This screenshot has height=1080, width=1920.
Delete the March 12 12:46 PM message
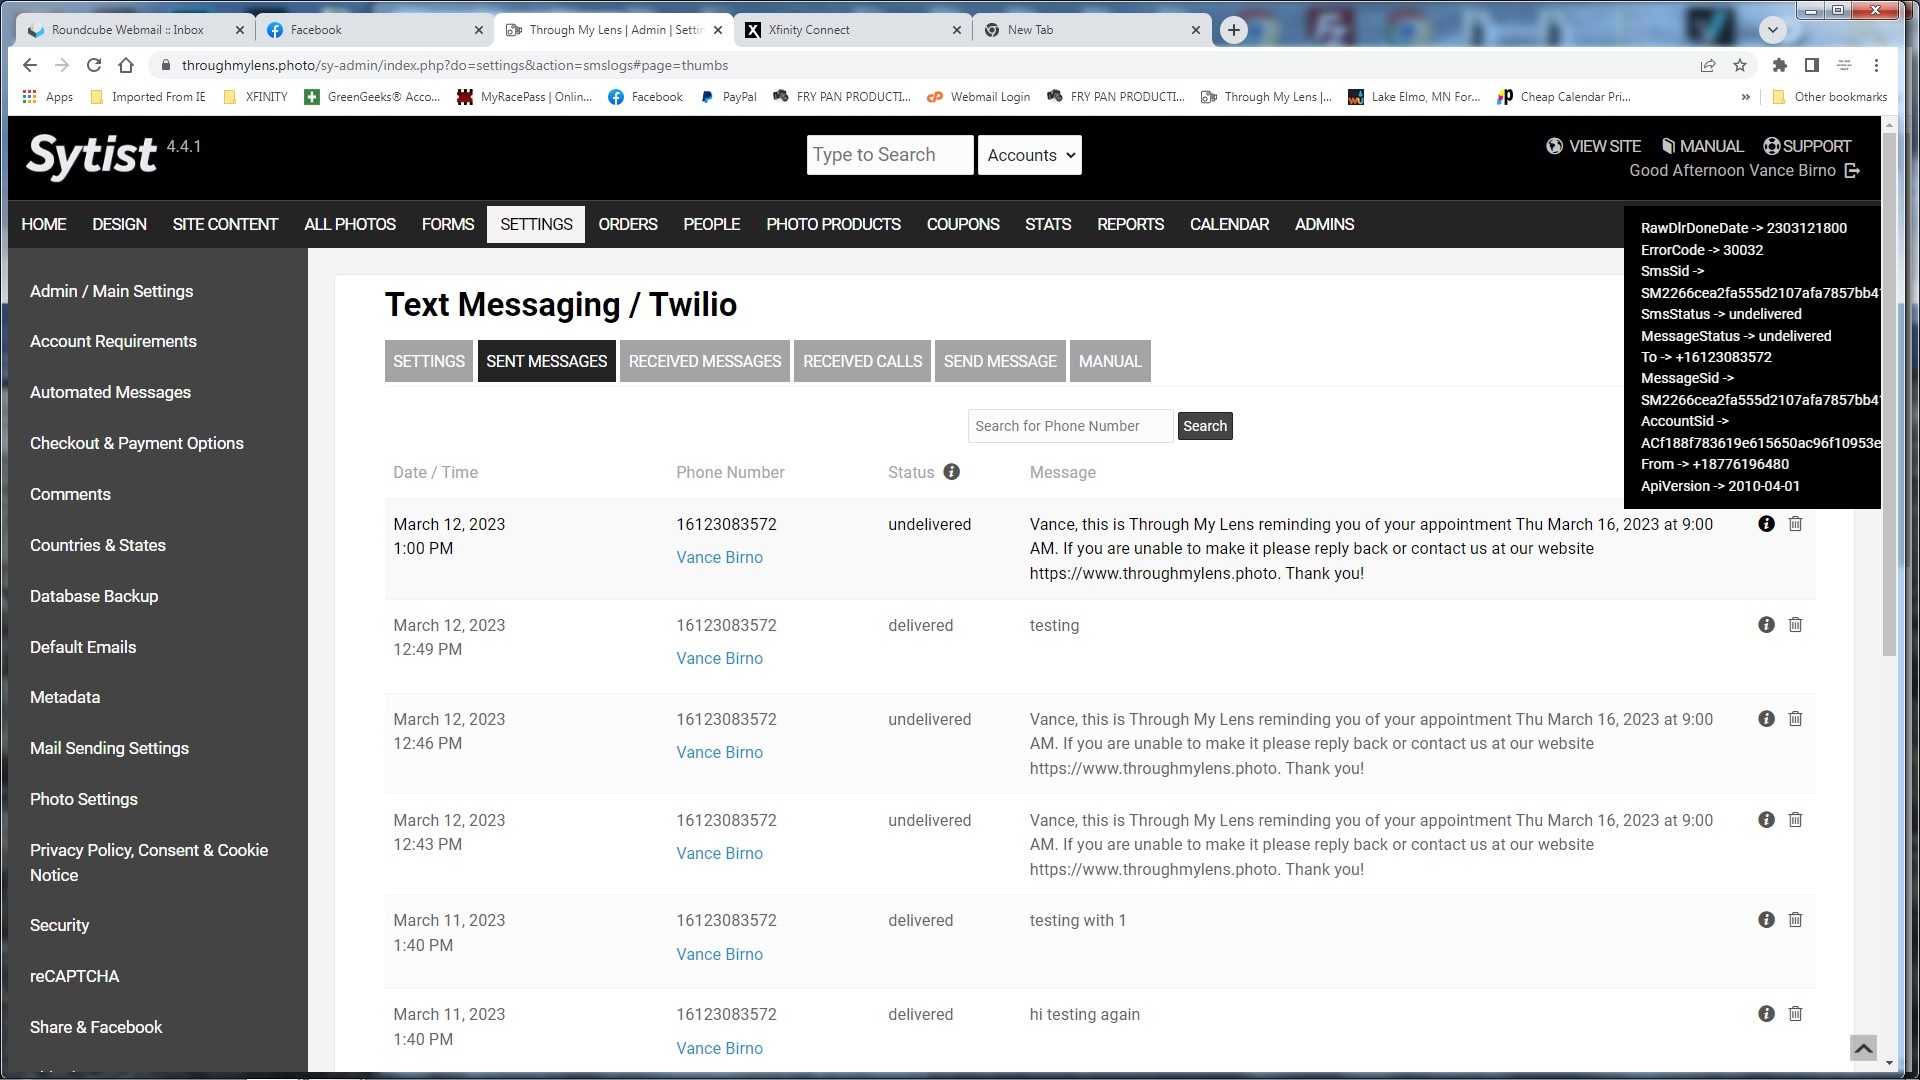click(1795, 719)
